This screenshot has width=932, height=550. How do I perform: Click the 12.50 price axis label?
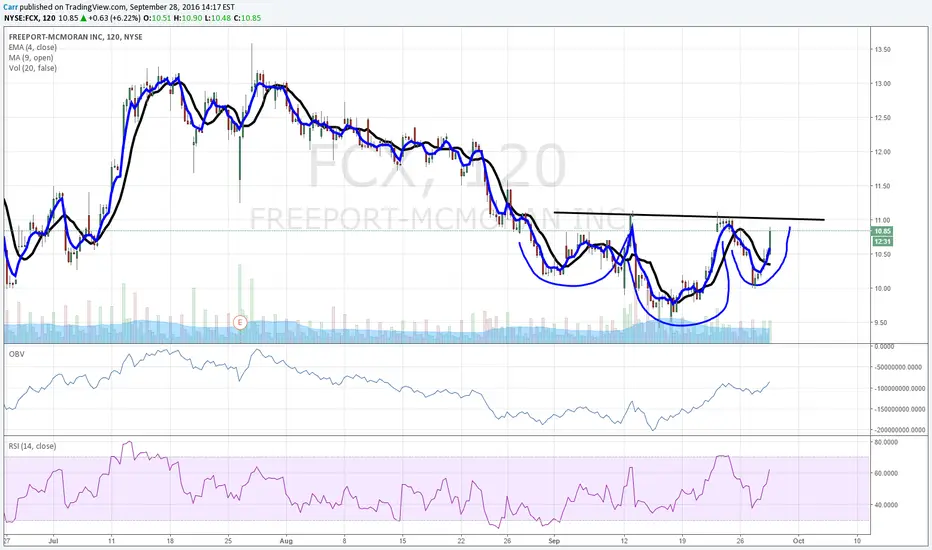coord(883,118)
